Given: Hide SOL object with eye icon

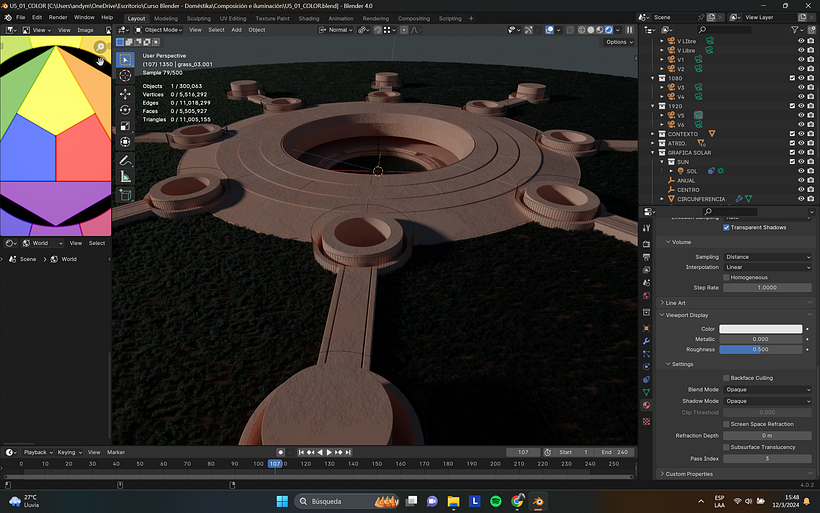Looking at the screenshot, I should click(801, 171).
